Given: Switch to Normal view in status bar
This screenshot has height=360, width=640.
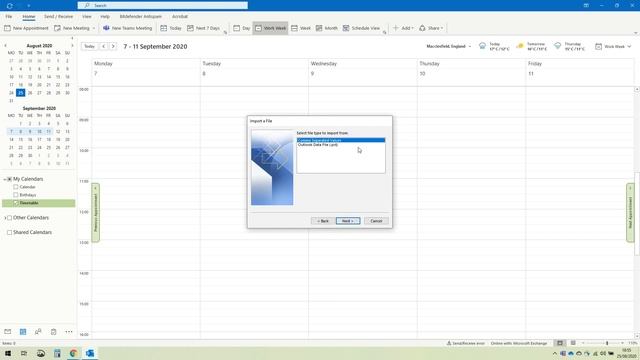Looking at the screenshot, I should (x=560, y=343).
